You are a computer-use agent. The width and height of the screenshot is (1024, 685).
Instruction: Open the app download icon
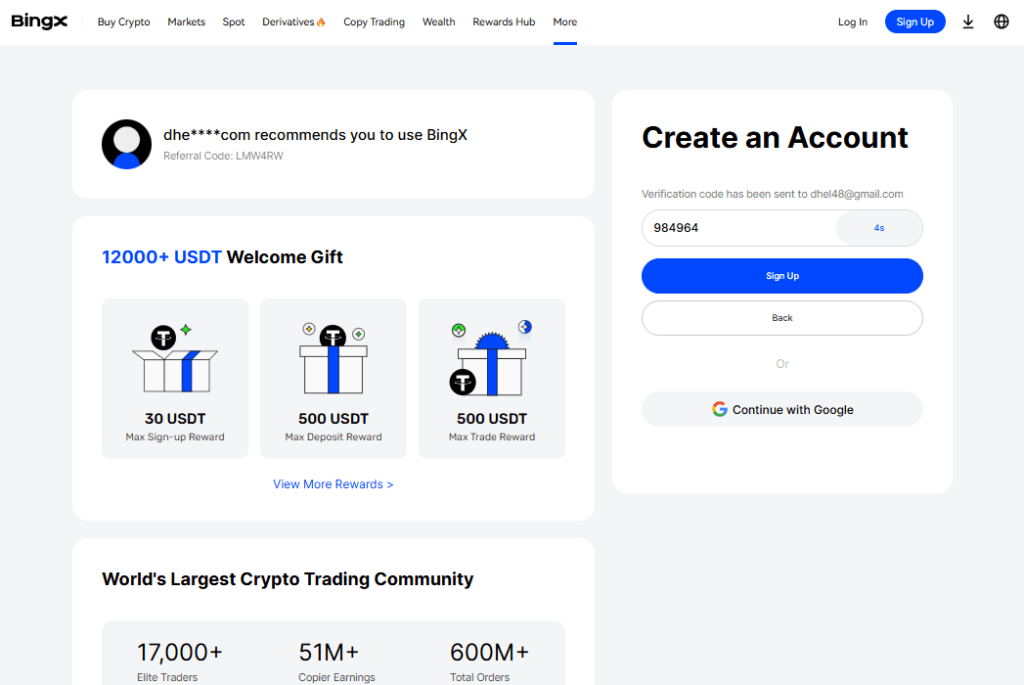968,22
